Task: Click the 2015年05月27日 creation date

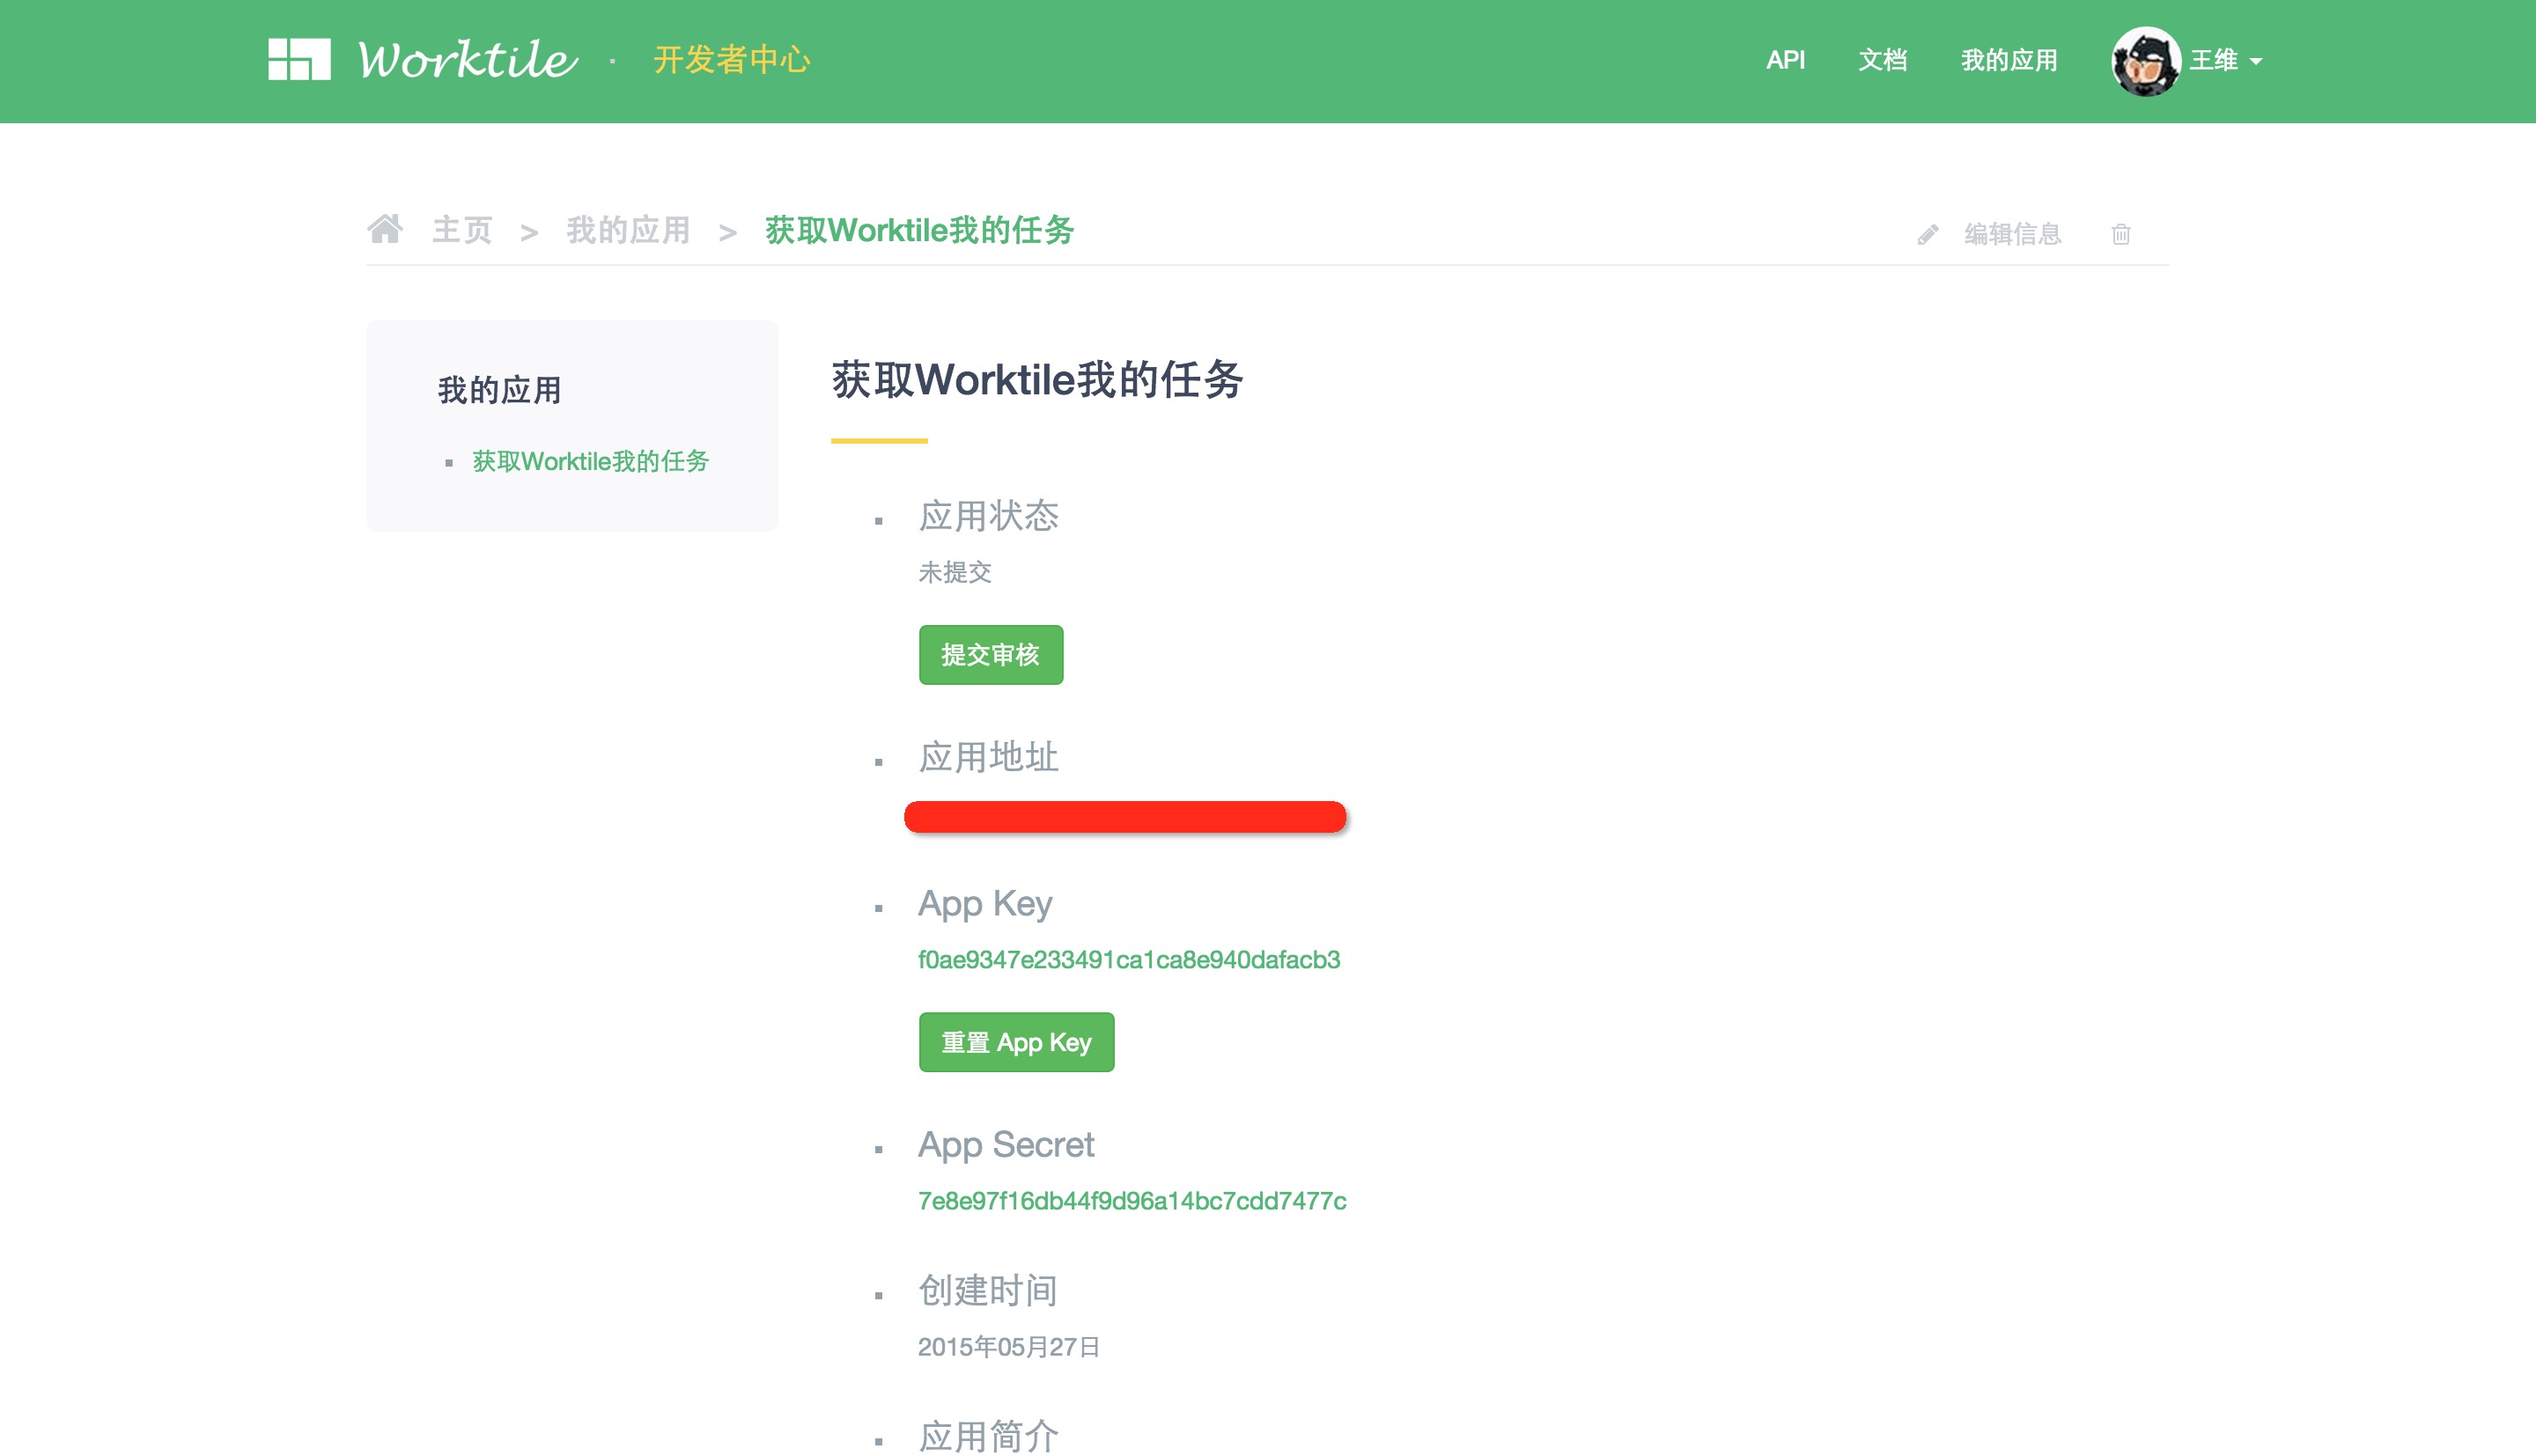Action: click(1009, 1347)
